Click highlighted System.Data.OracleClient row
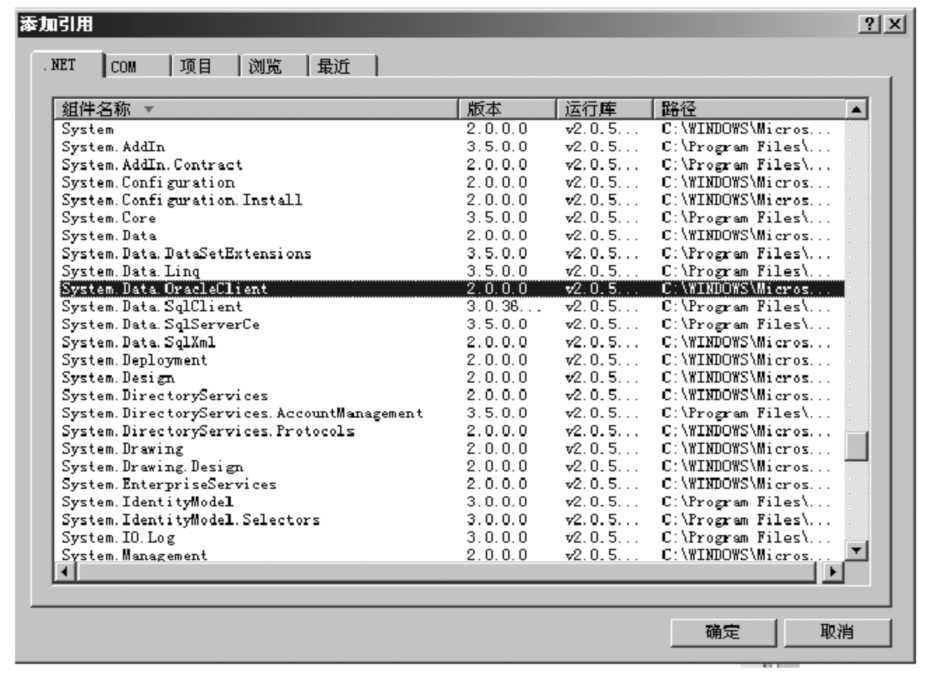 pyautogui.click(x=452, y=289)
